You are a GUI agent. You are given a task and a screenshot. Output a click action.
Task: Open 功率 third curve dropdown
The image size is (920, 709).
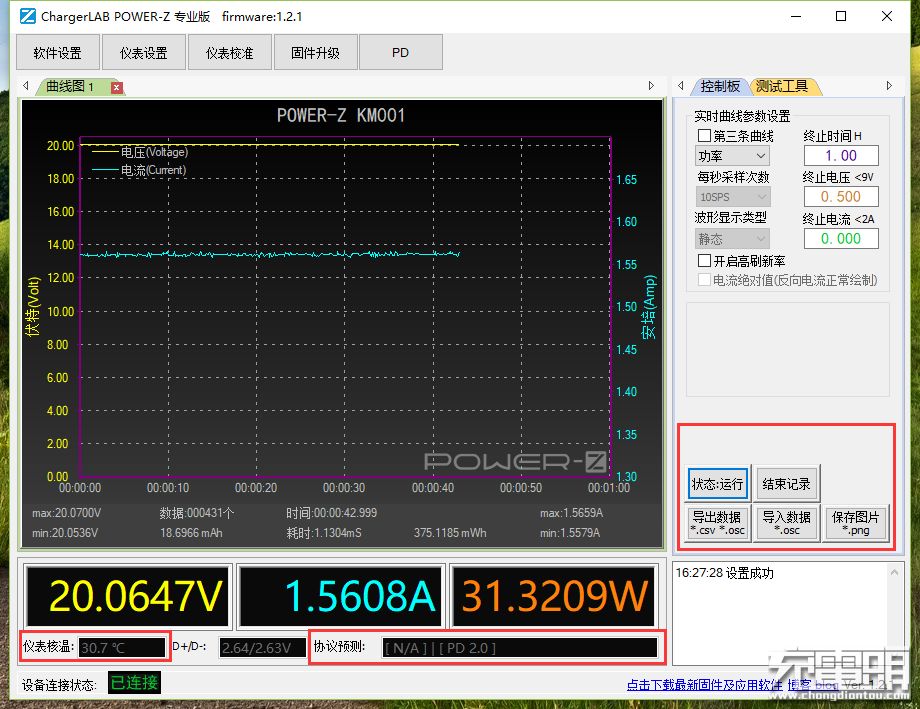[732, 156]
